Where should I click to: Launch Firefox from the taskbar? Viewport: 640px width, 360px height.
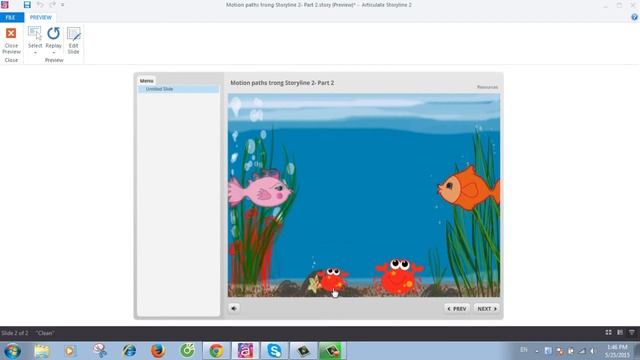point(158,351)
